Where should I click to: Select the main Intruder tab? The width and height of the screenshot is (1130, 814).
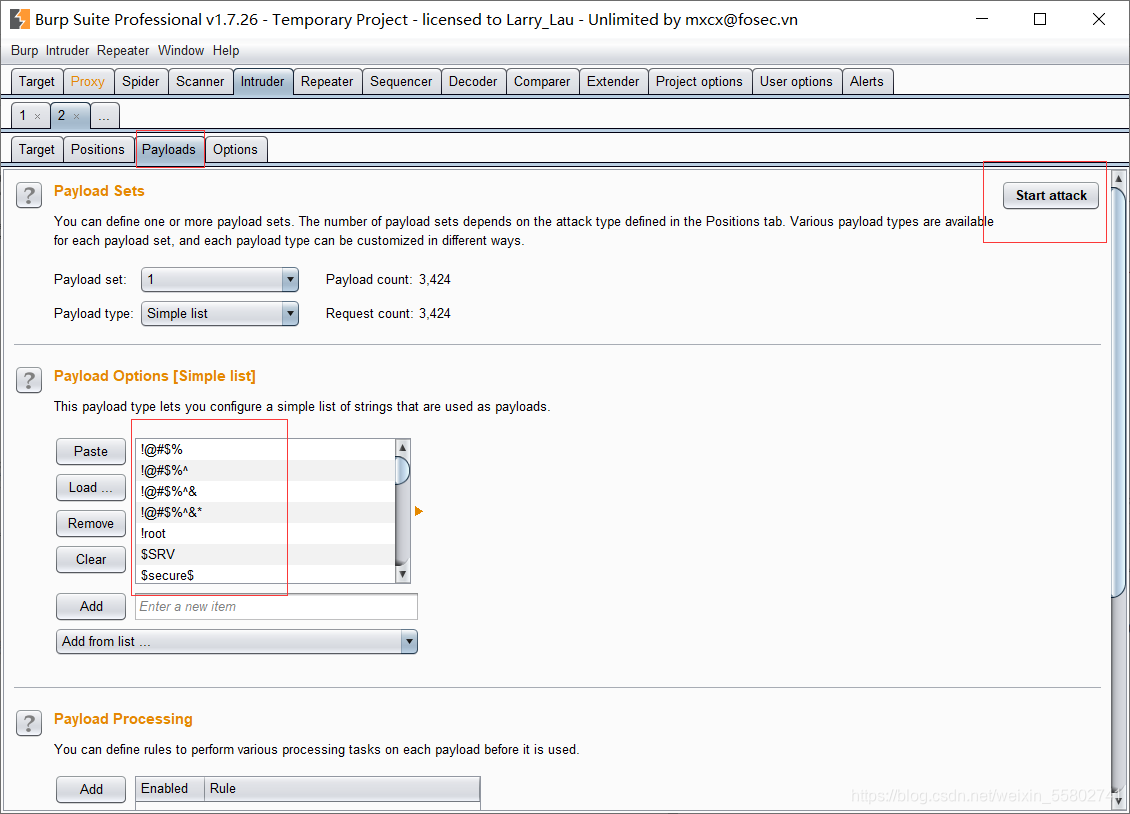(x=262, y=81)
